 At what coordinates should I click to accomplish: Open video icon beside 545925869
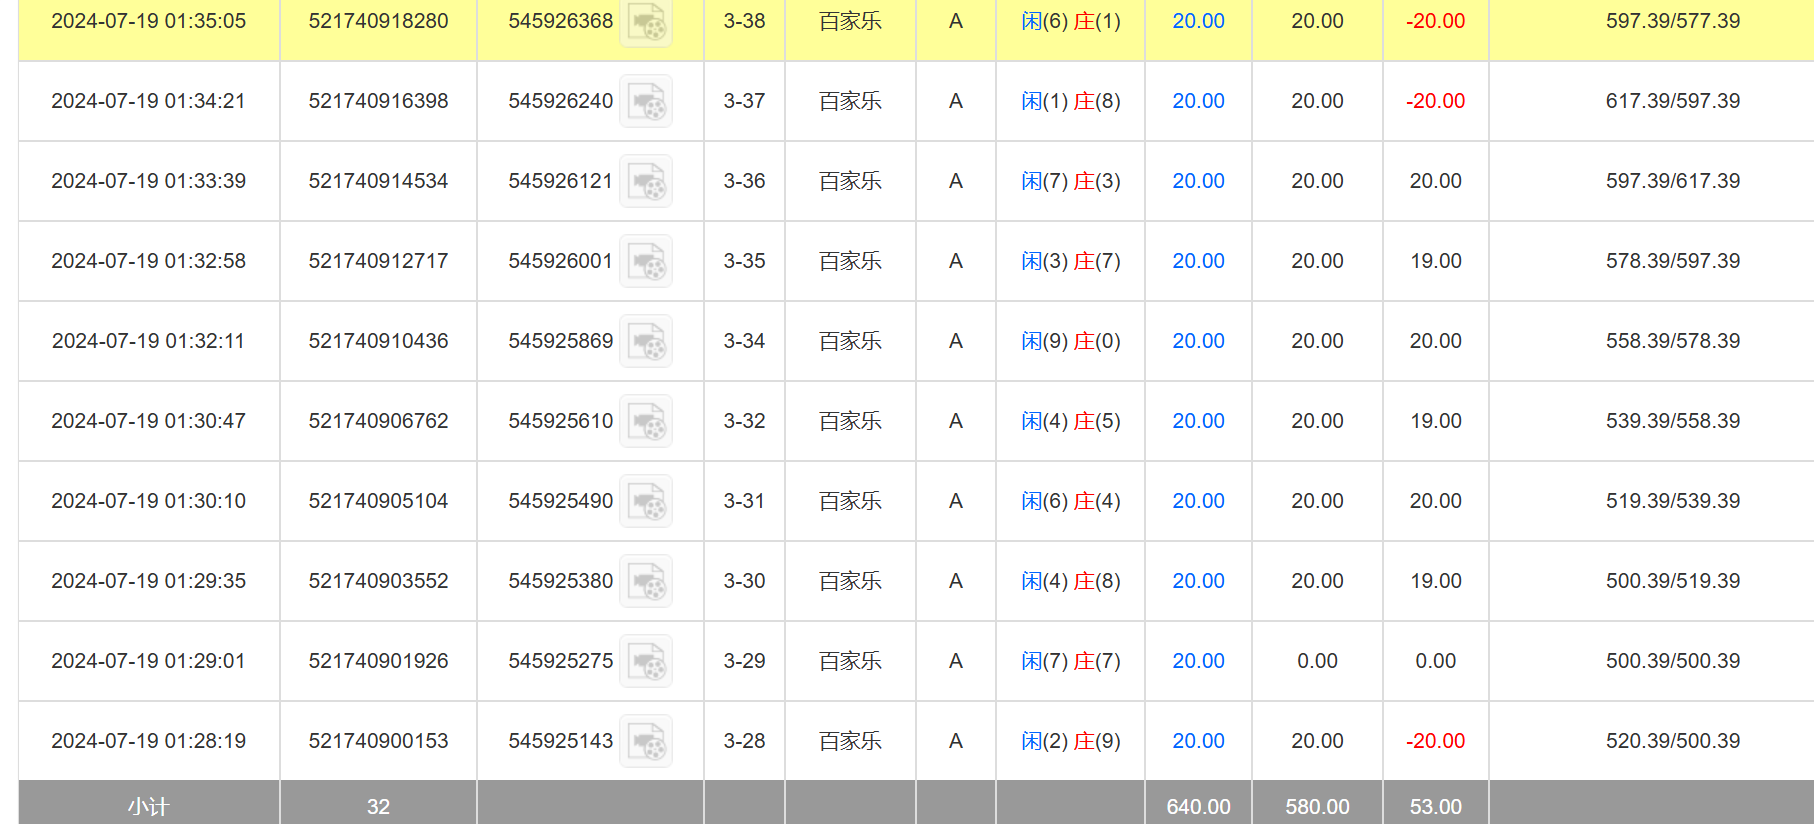[646, 341]
